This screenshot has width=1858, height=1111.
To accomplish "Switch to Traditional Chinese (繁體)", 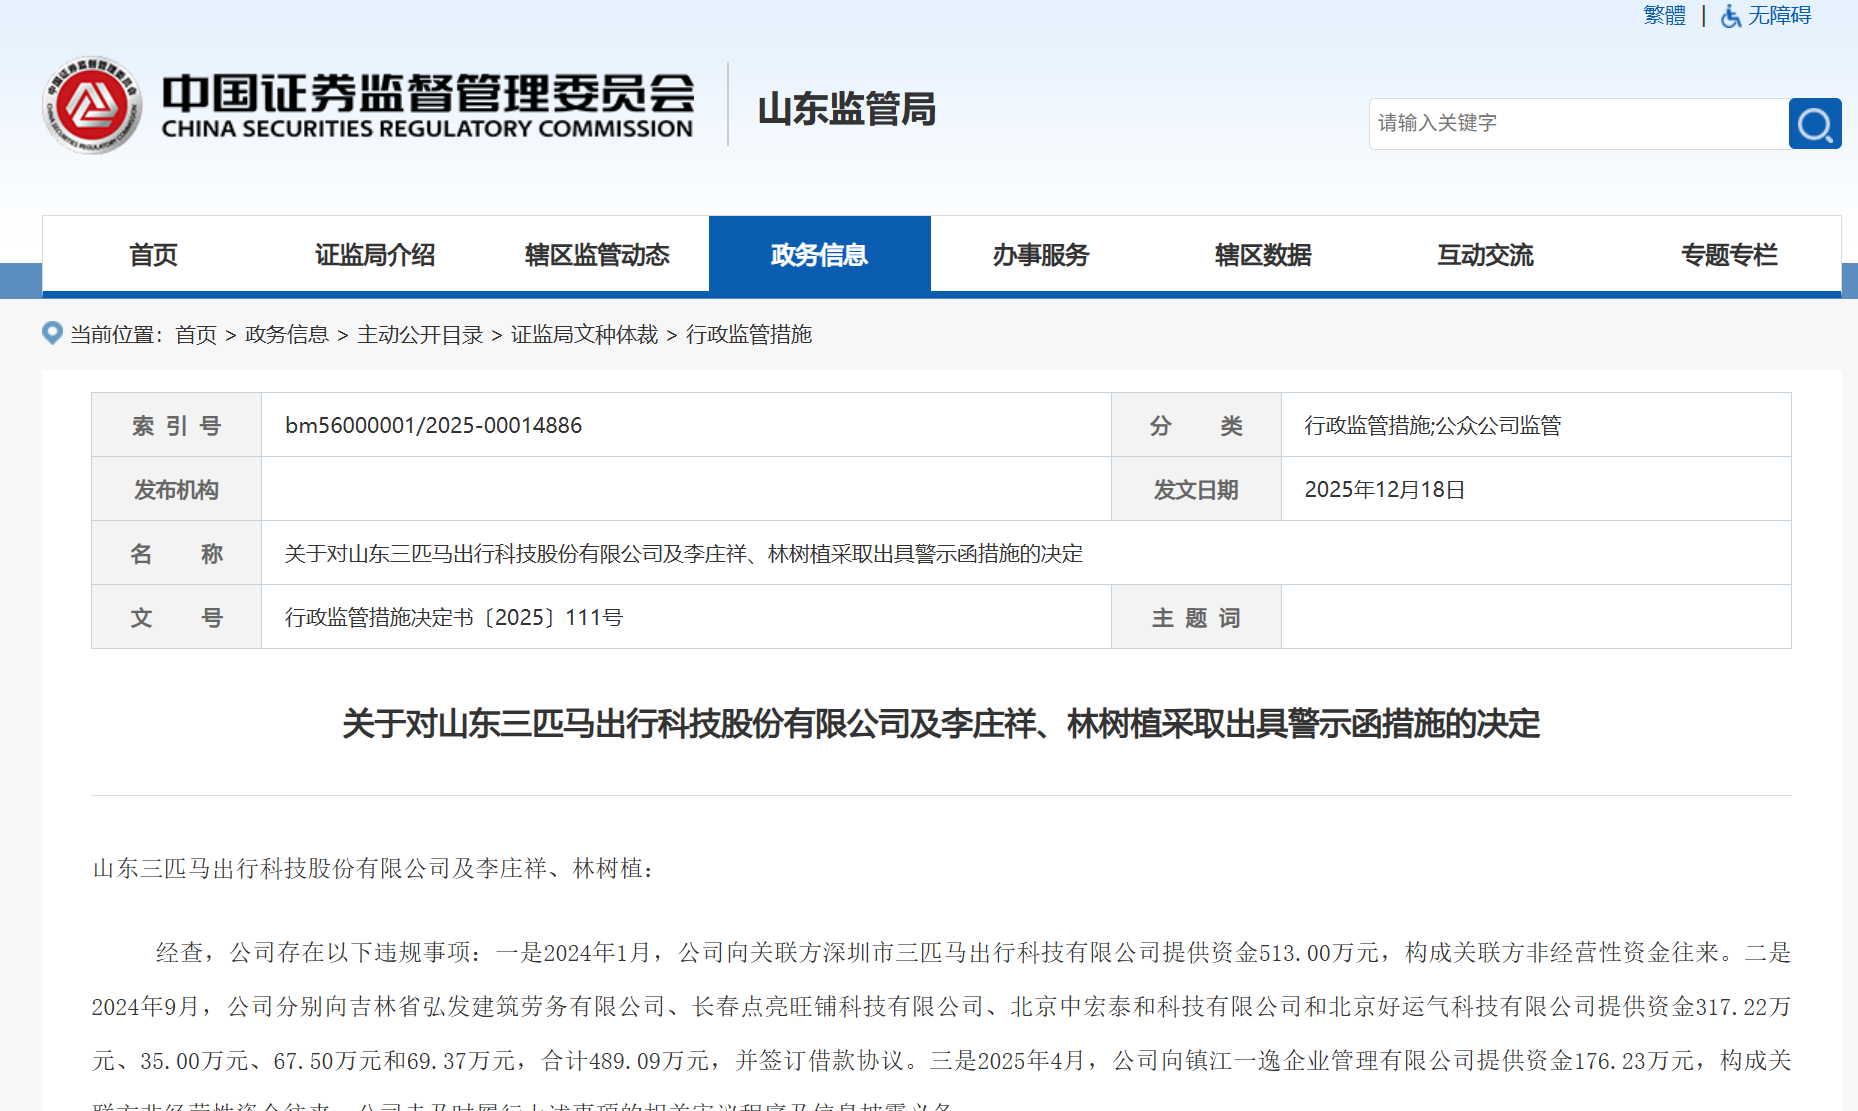I will click(1664, 16).
